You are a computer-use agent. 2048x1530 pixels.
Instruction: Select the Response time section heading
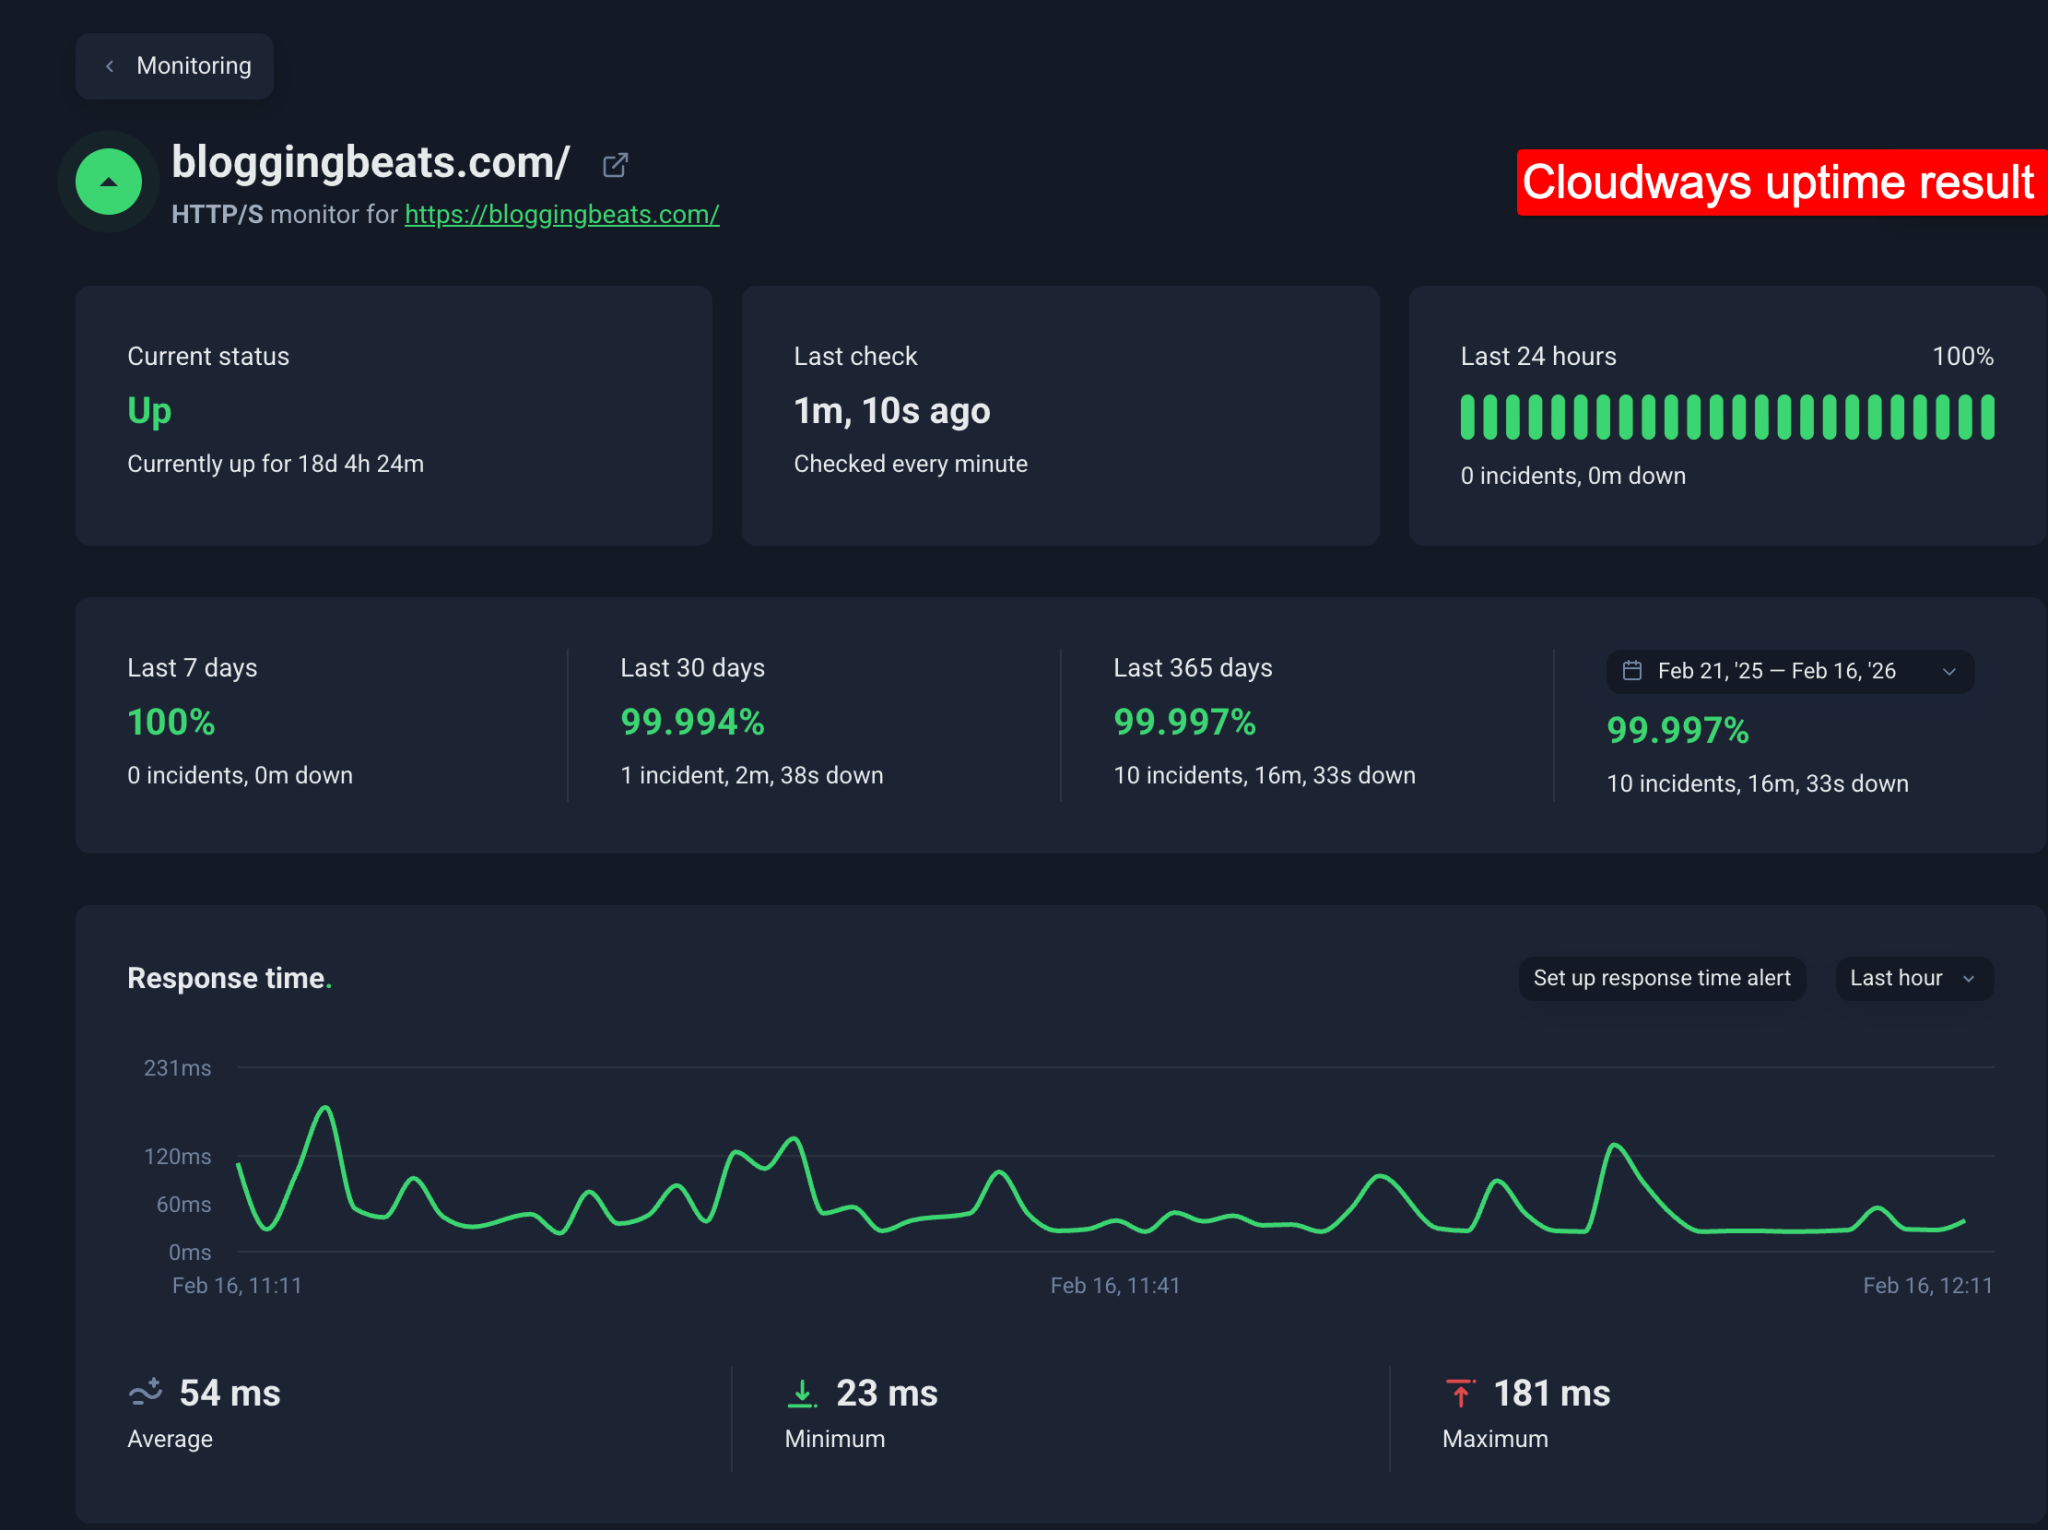(228, 978)
